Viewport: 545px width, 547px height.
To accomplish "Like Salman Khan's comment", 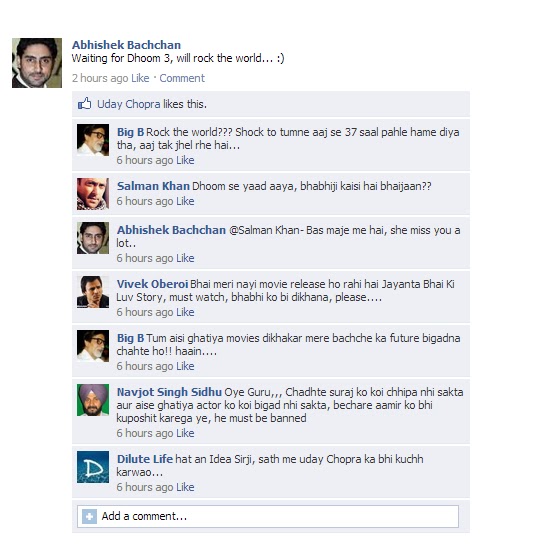I will tap(185, 201).
